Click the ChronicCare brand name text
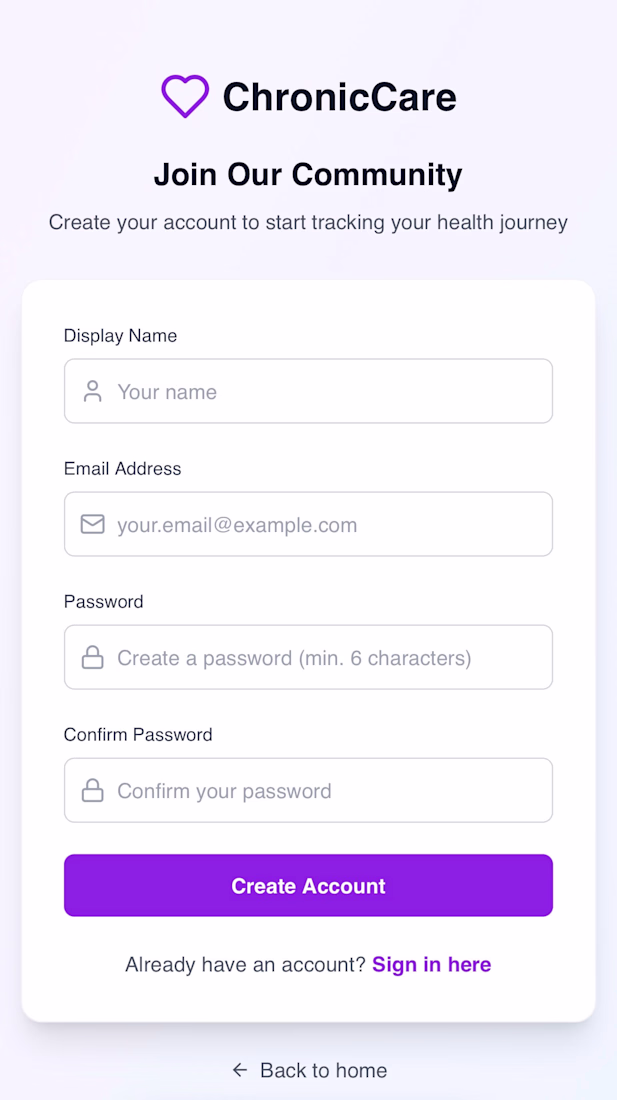The height and width of the screenshot is (1100, 617). pyautogui.click(x=339, y=97)
